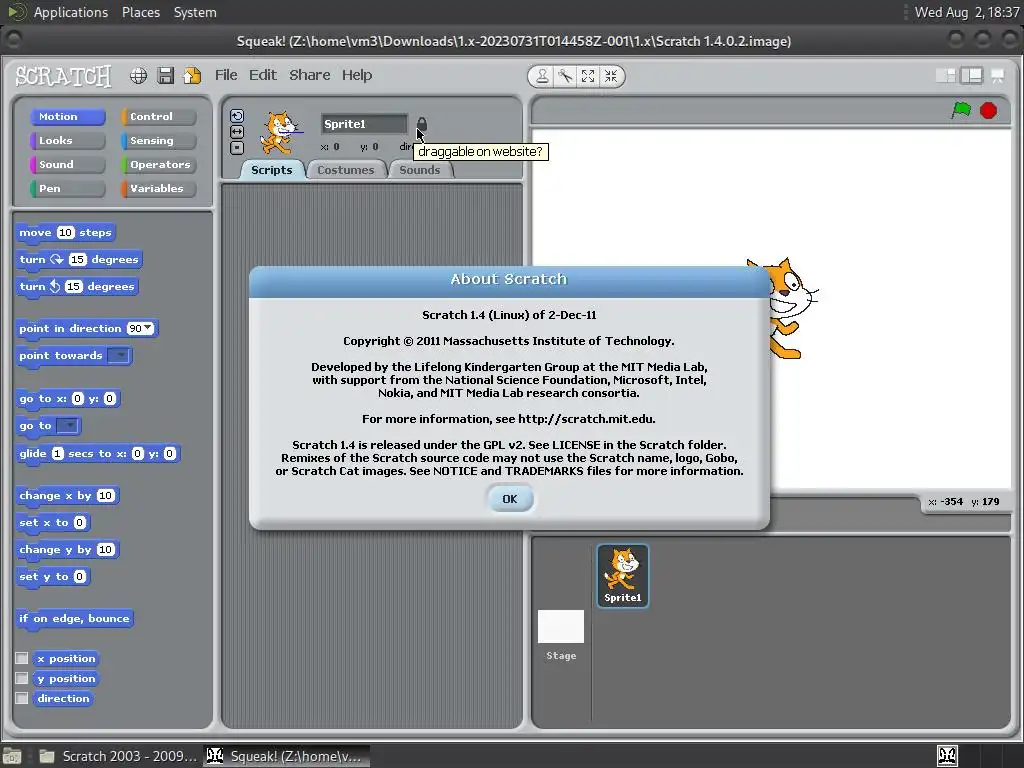The width and height of the screenshot is (1024, 768).
Task: Click the glide 1 secs block
Action: [98, 454]
